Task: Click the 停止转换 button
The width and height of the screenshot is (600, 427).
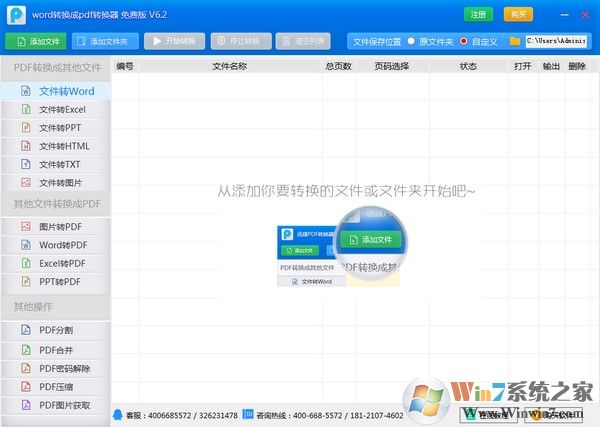Action: tap(241, 41)
